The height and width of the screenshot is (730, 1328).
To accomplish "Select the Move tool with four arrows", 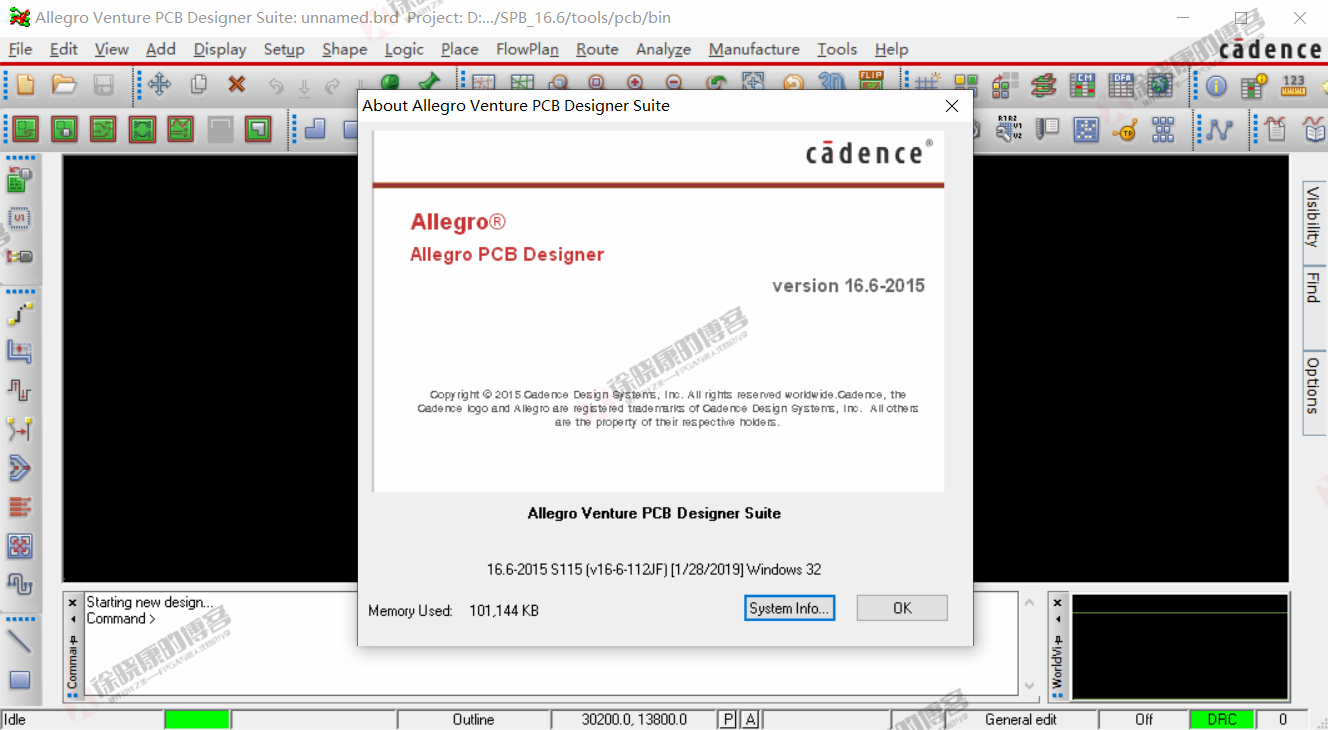I will 159,85.
